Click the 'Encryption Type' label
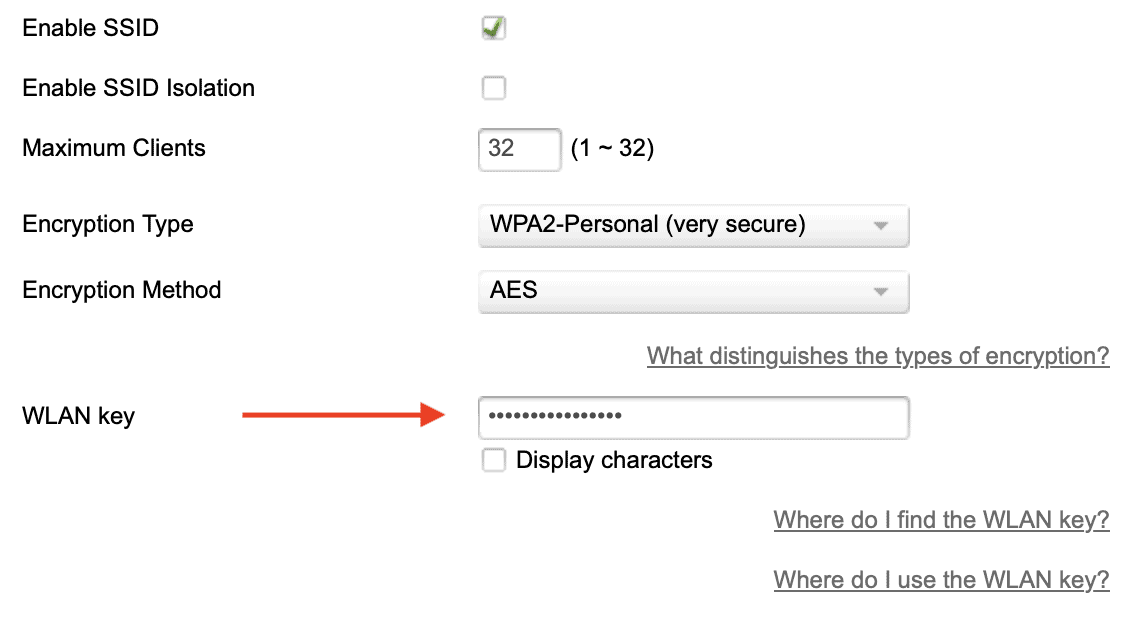Screen dimensions: 1136x634 click(x=108, y=224)
